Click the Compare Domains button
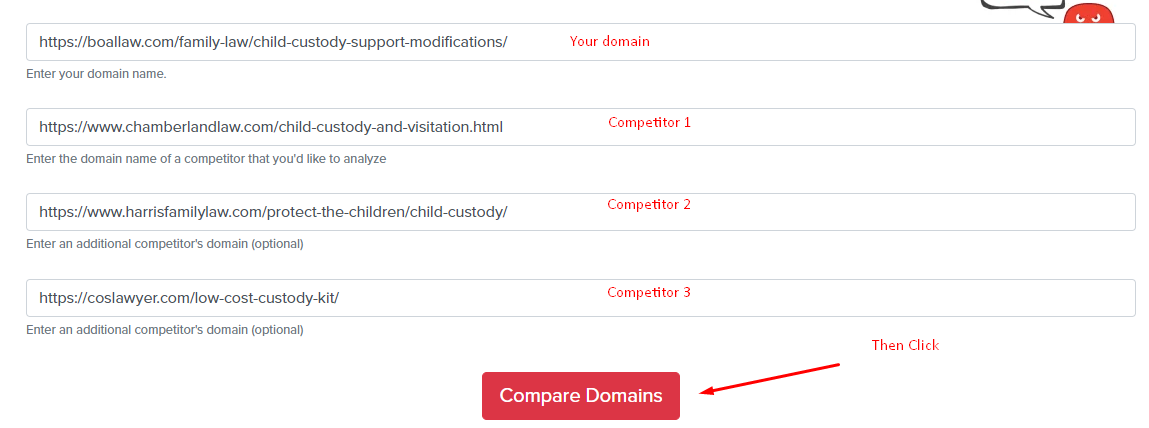Image resolution: width=1149 pixels, height=428 pixels. [580, 396]
